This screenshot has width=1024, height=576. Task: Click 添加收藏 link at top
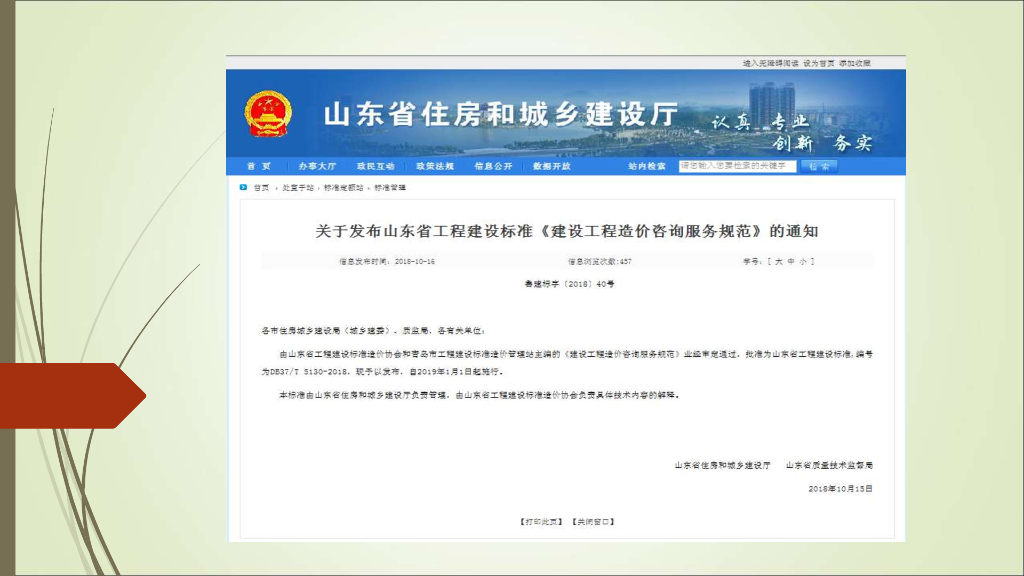tap(855, 63)
